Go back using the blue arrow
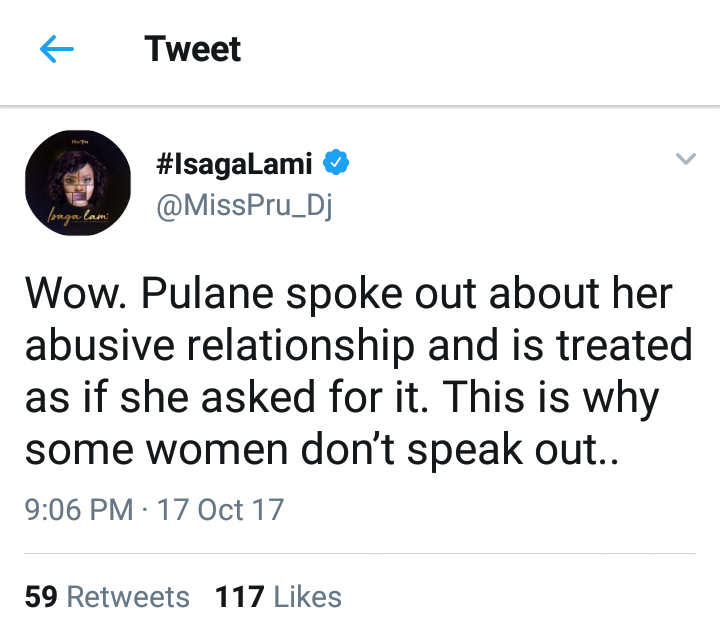This screenshot has height=638, width=720. coord(57,49)
